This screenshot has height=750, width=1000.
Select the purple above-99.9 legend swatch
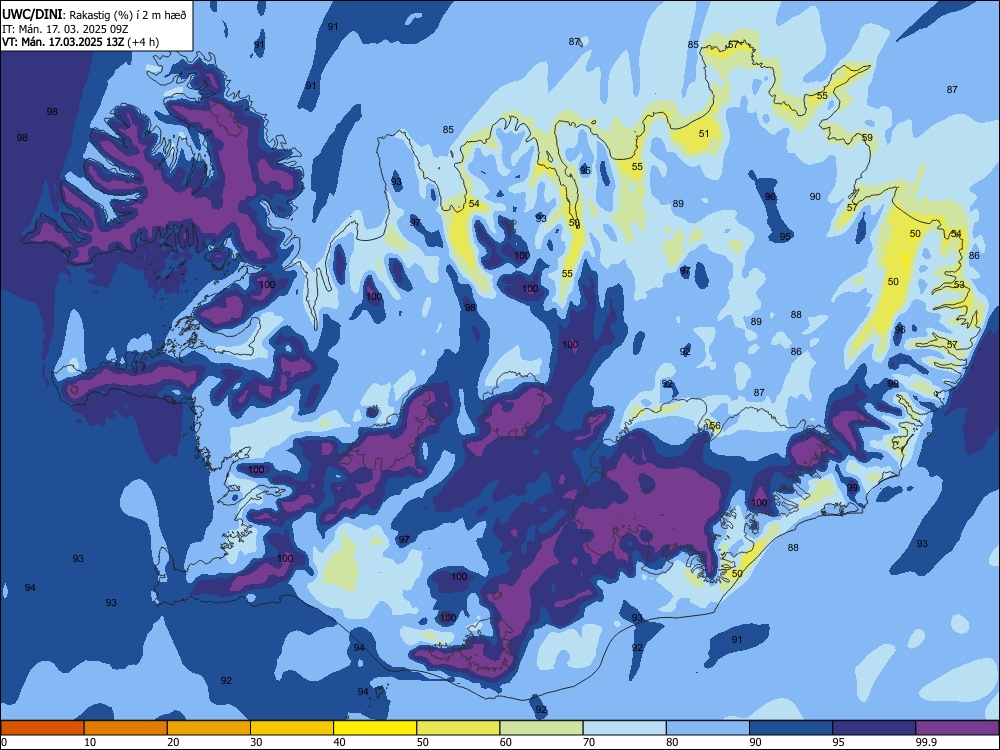coord(957,728)
